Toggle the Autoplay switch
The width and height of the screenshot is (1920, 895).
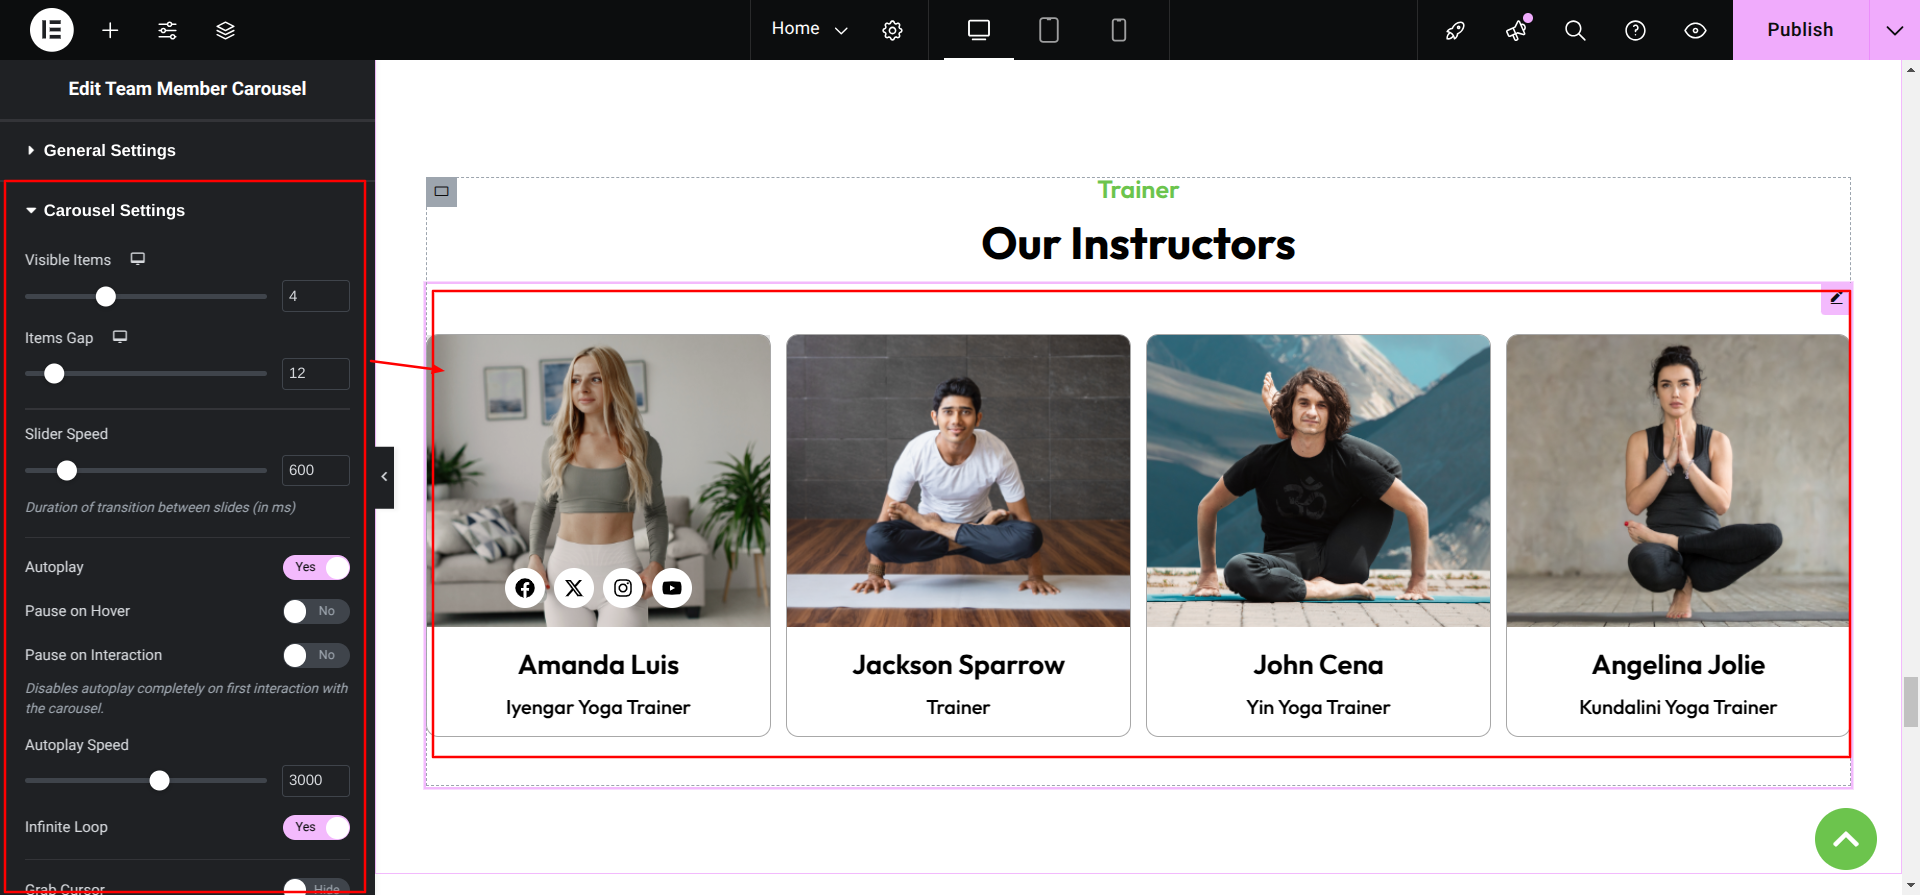point(316,567)
